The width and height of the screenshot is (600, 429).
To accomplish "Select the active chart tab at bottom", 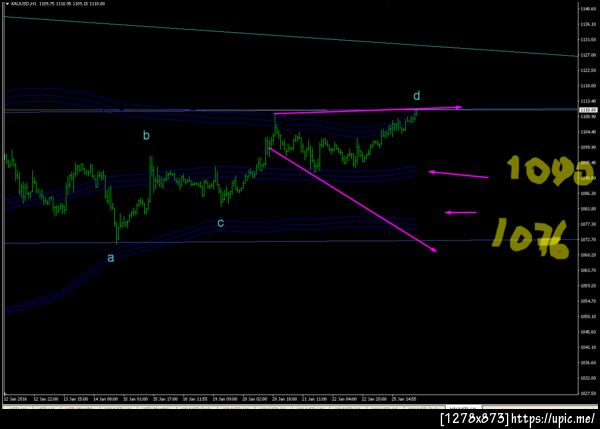I will 463,408.
